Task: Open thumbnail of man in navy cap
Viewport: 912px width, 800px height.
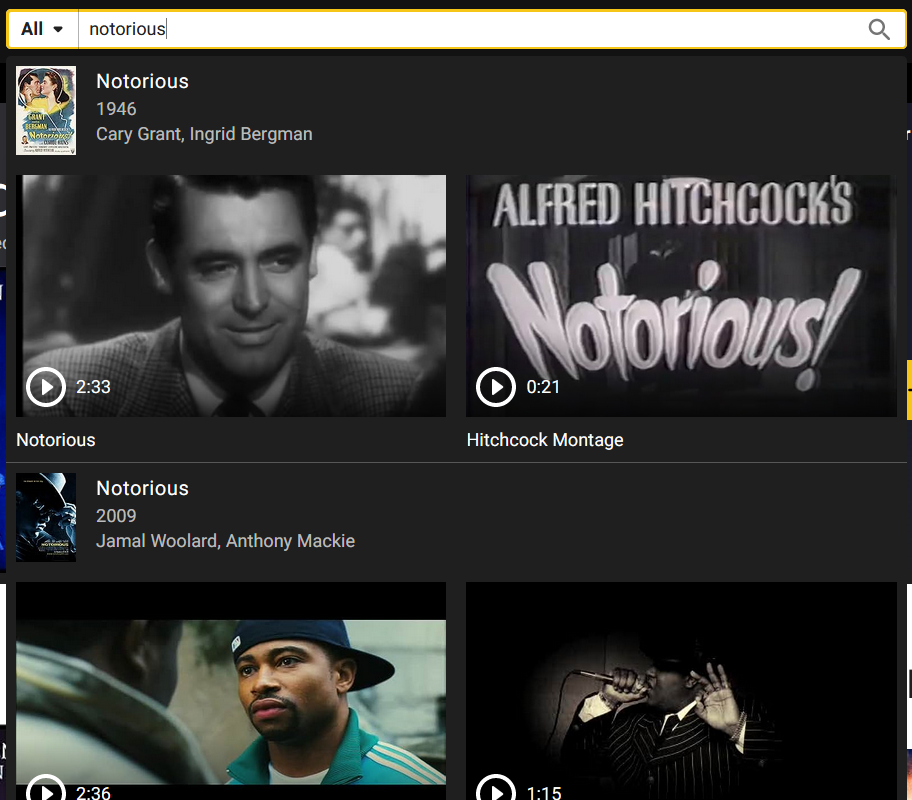Action: [x=231, y=690]
